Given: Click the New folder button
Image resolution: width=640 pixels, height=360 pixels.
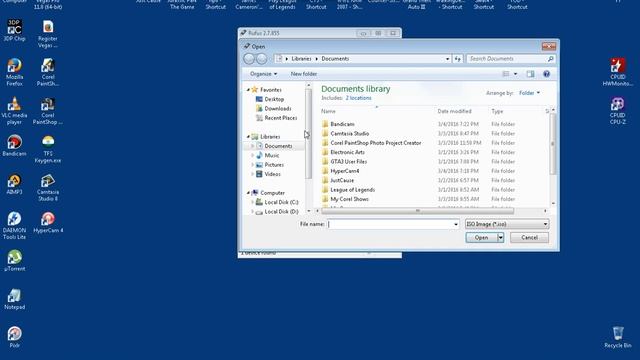Looking at the screenshot, I should coord(304,74).
